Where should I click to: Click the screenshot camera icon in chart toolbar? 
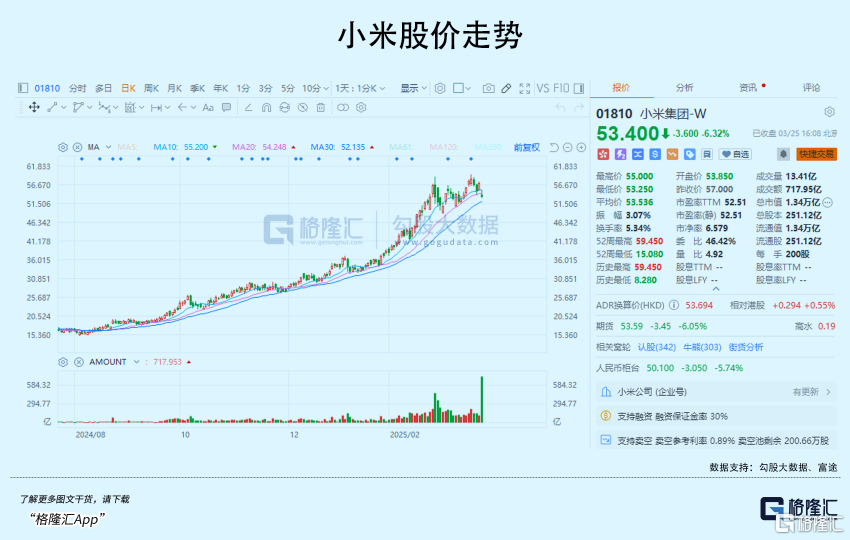tap(488, 88)
